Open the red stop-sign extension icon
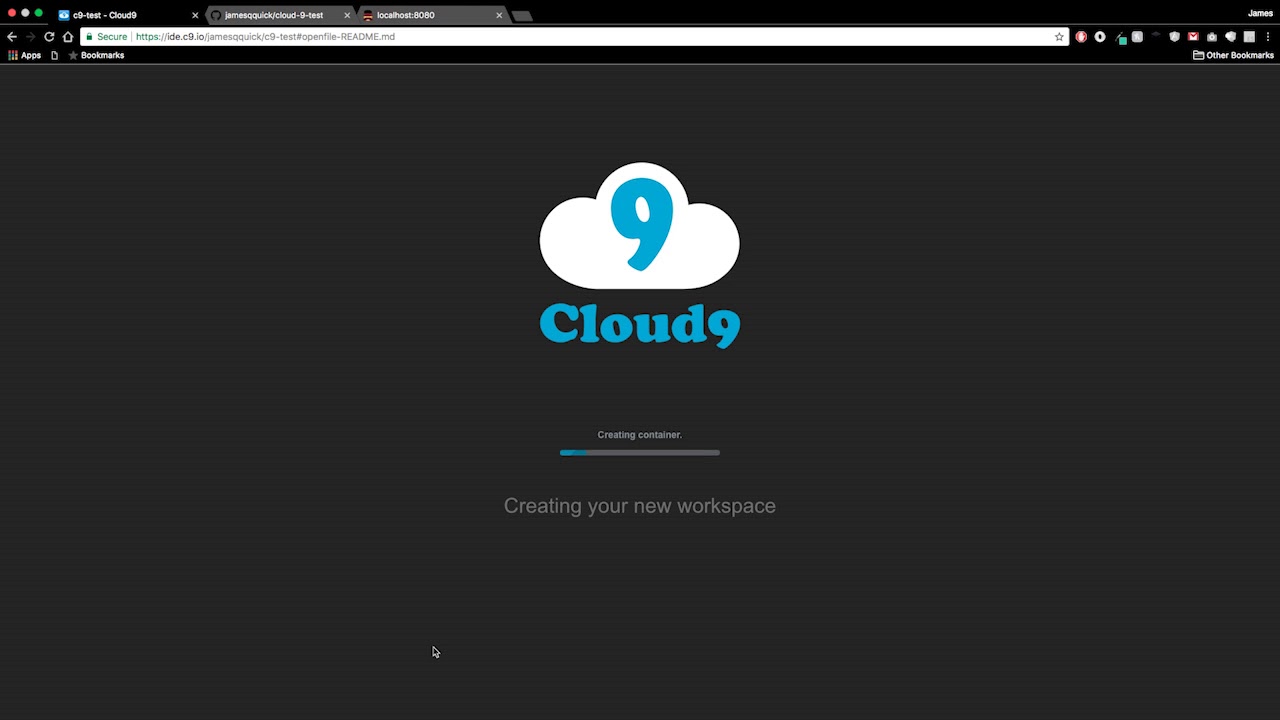This screenshot has width=1280, height=720. pyautogui.click(x=1081, y=37)
